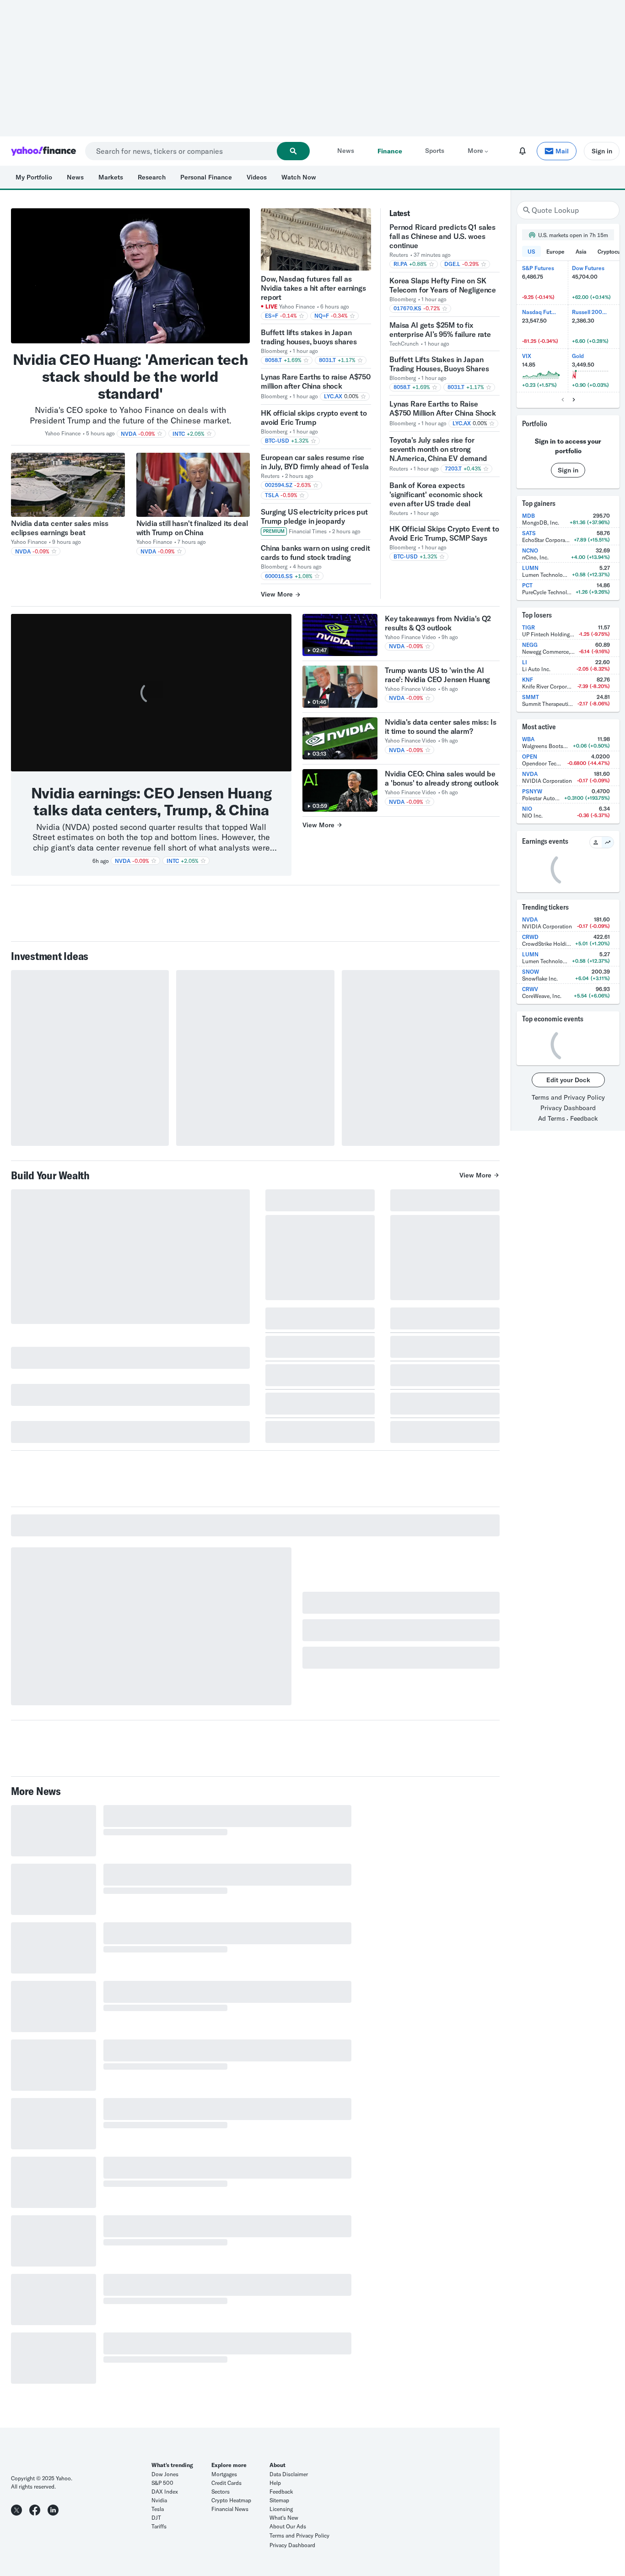Open the notifications bell
Screen dimensions: 625x2576
pyautogui.click(x=522, y=151)
